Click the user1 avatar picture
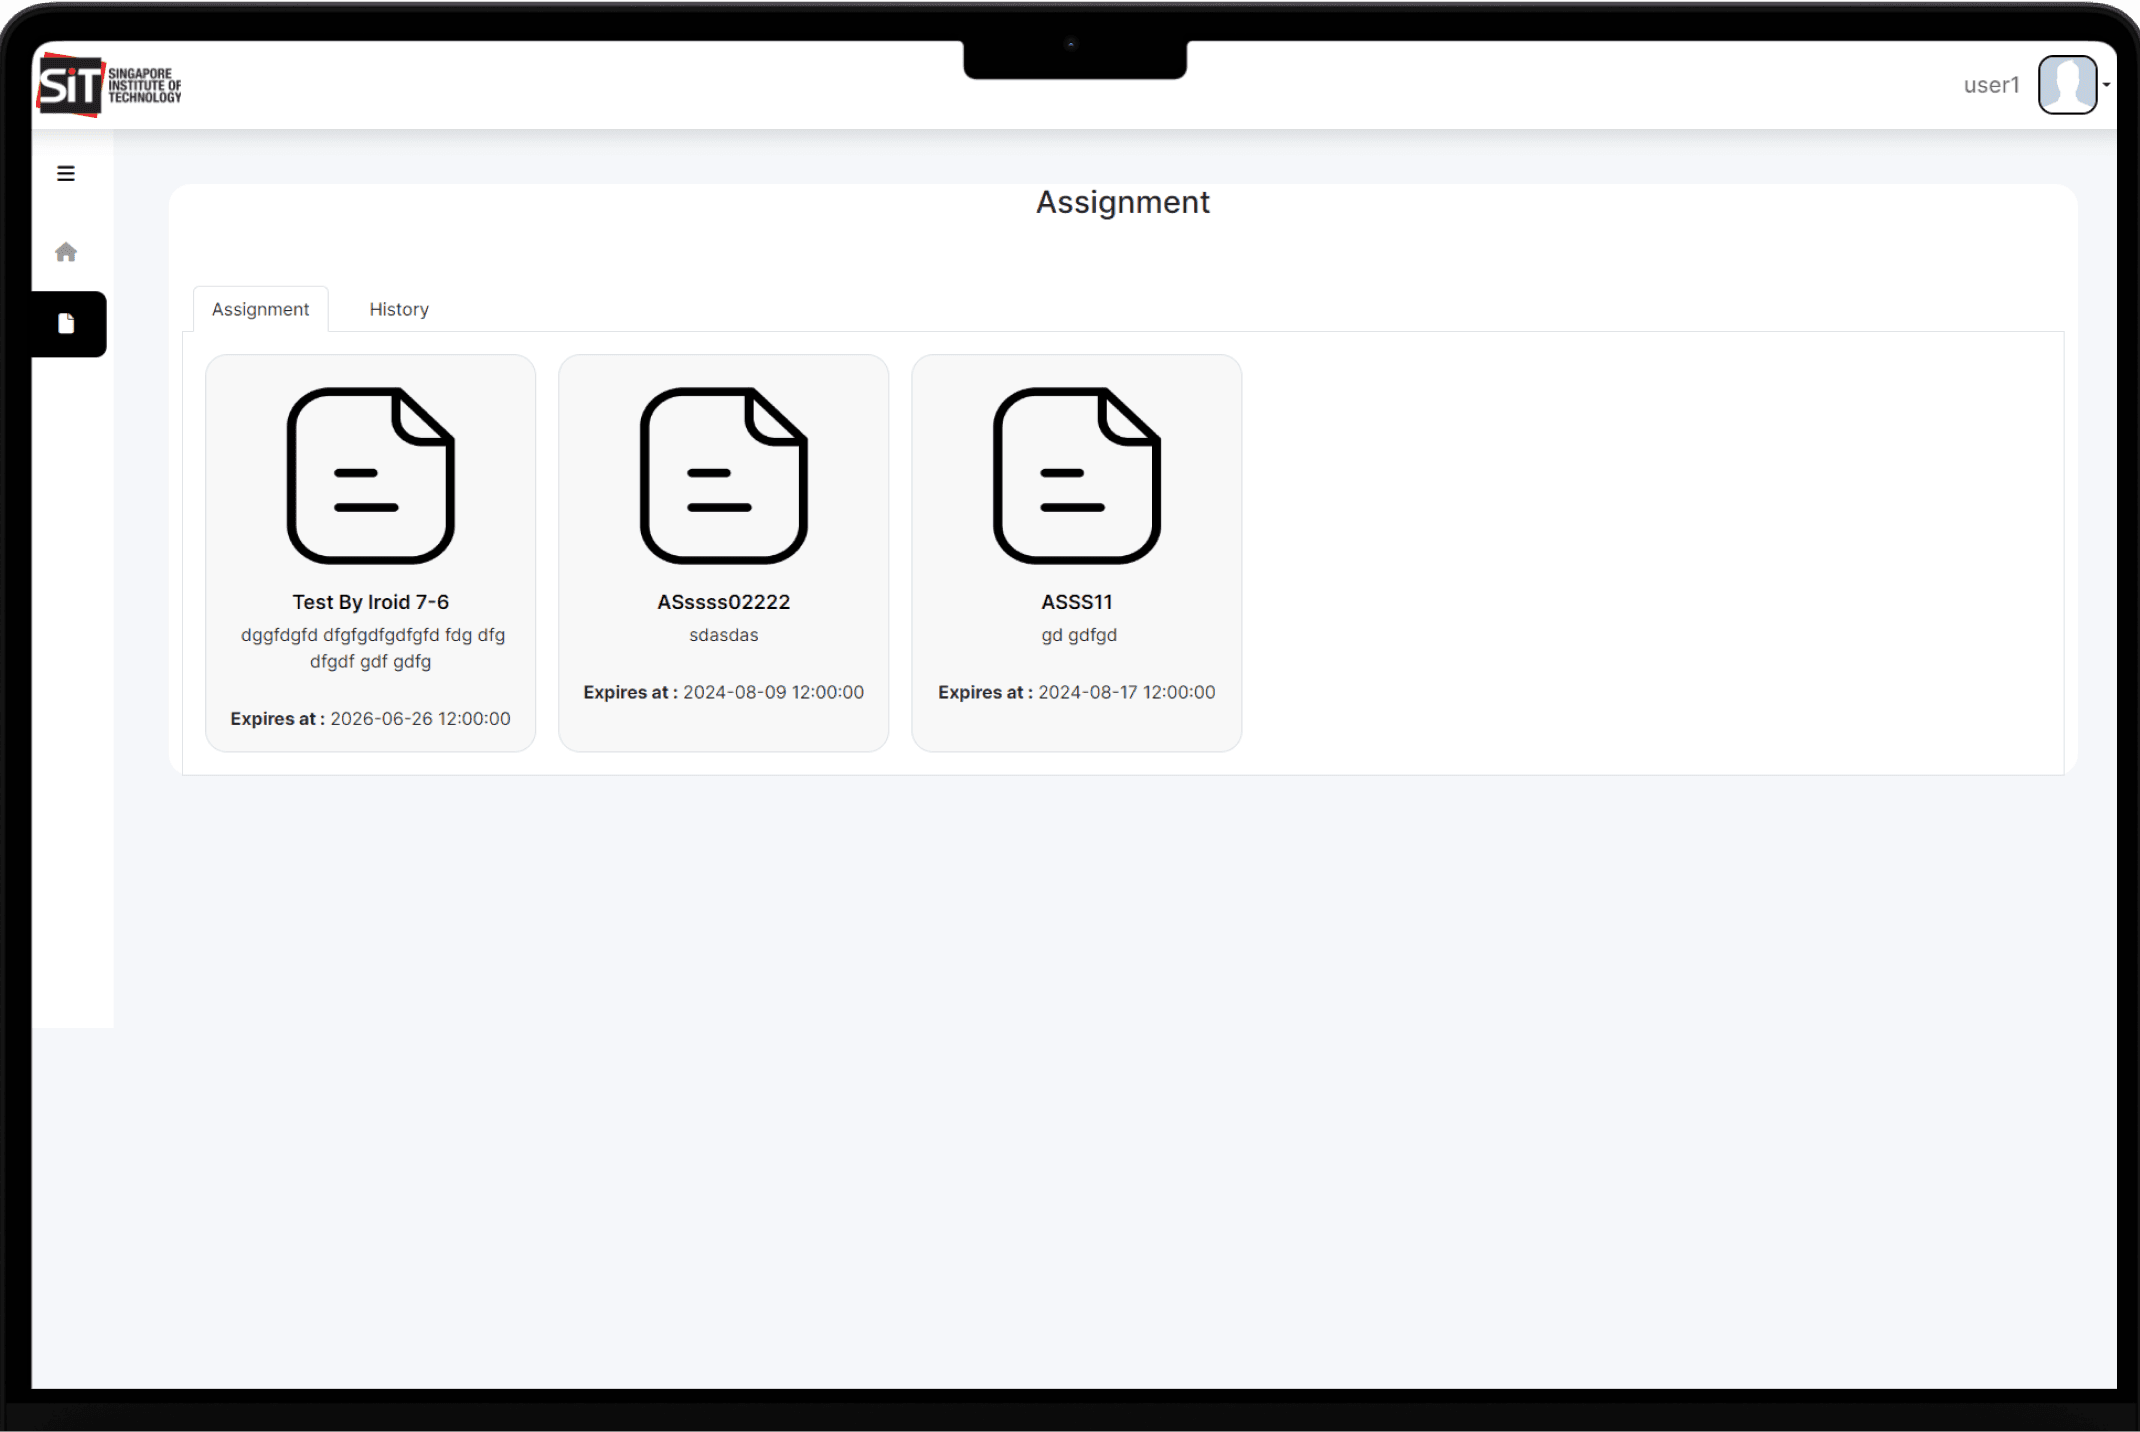This screenshot has width=2140, height=1432. tap(2066, 85)
